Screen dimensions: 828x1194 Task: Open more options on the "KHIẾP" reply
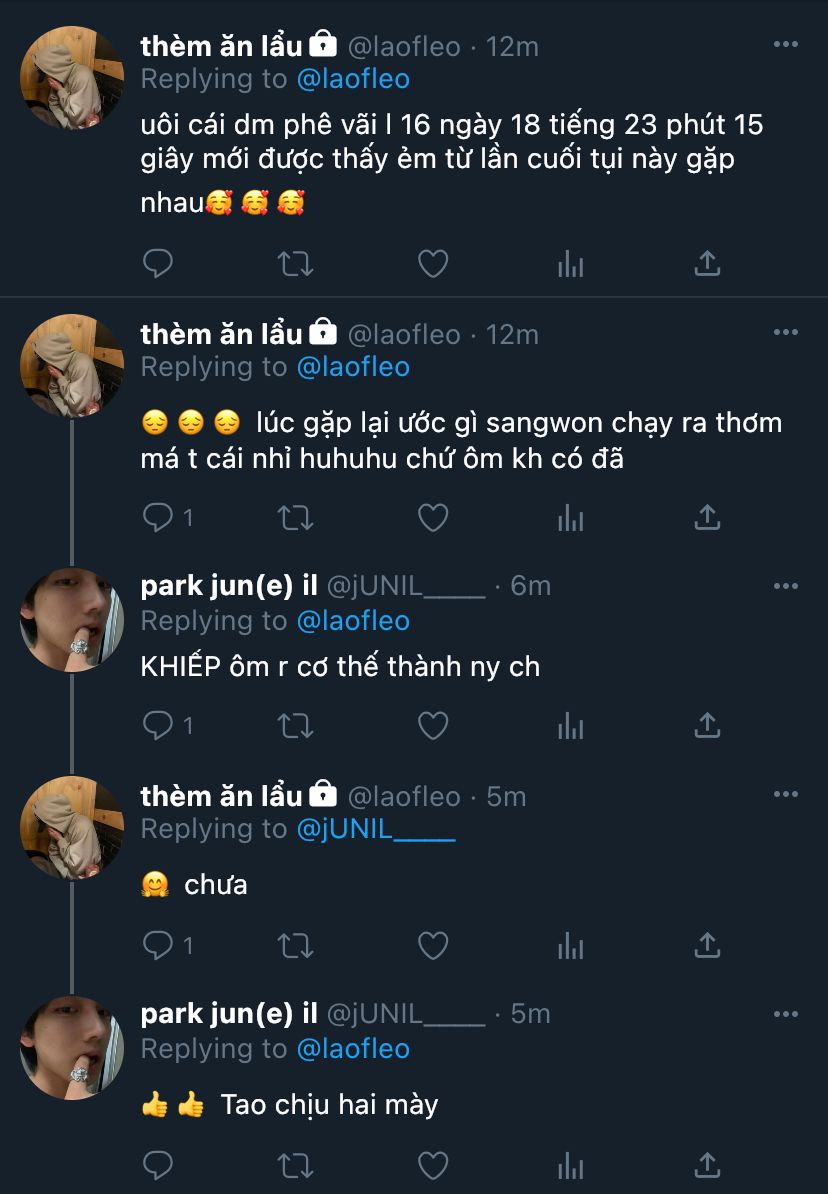(786, 585)
